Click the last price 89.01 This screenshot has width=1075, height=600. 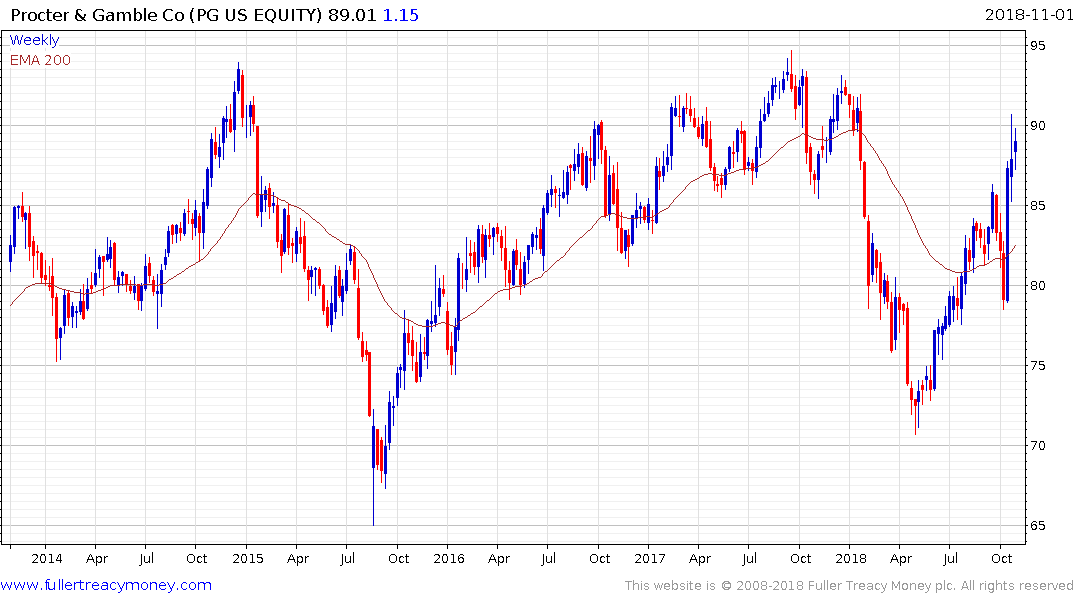pos(352,15)
